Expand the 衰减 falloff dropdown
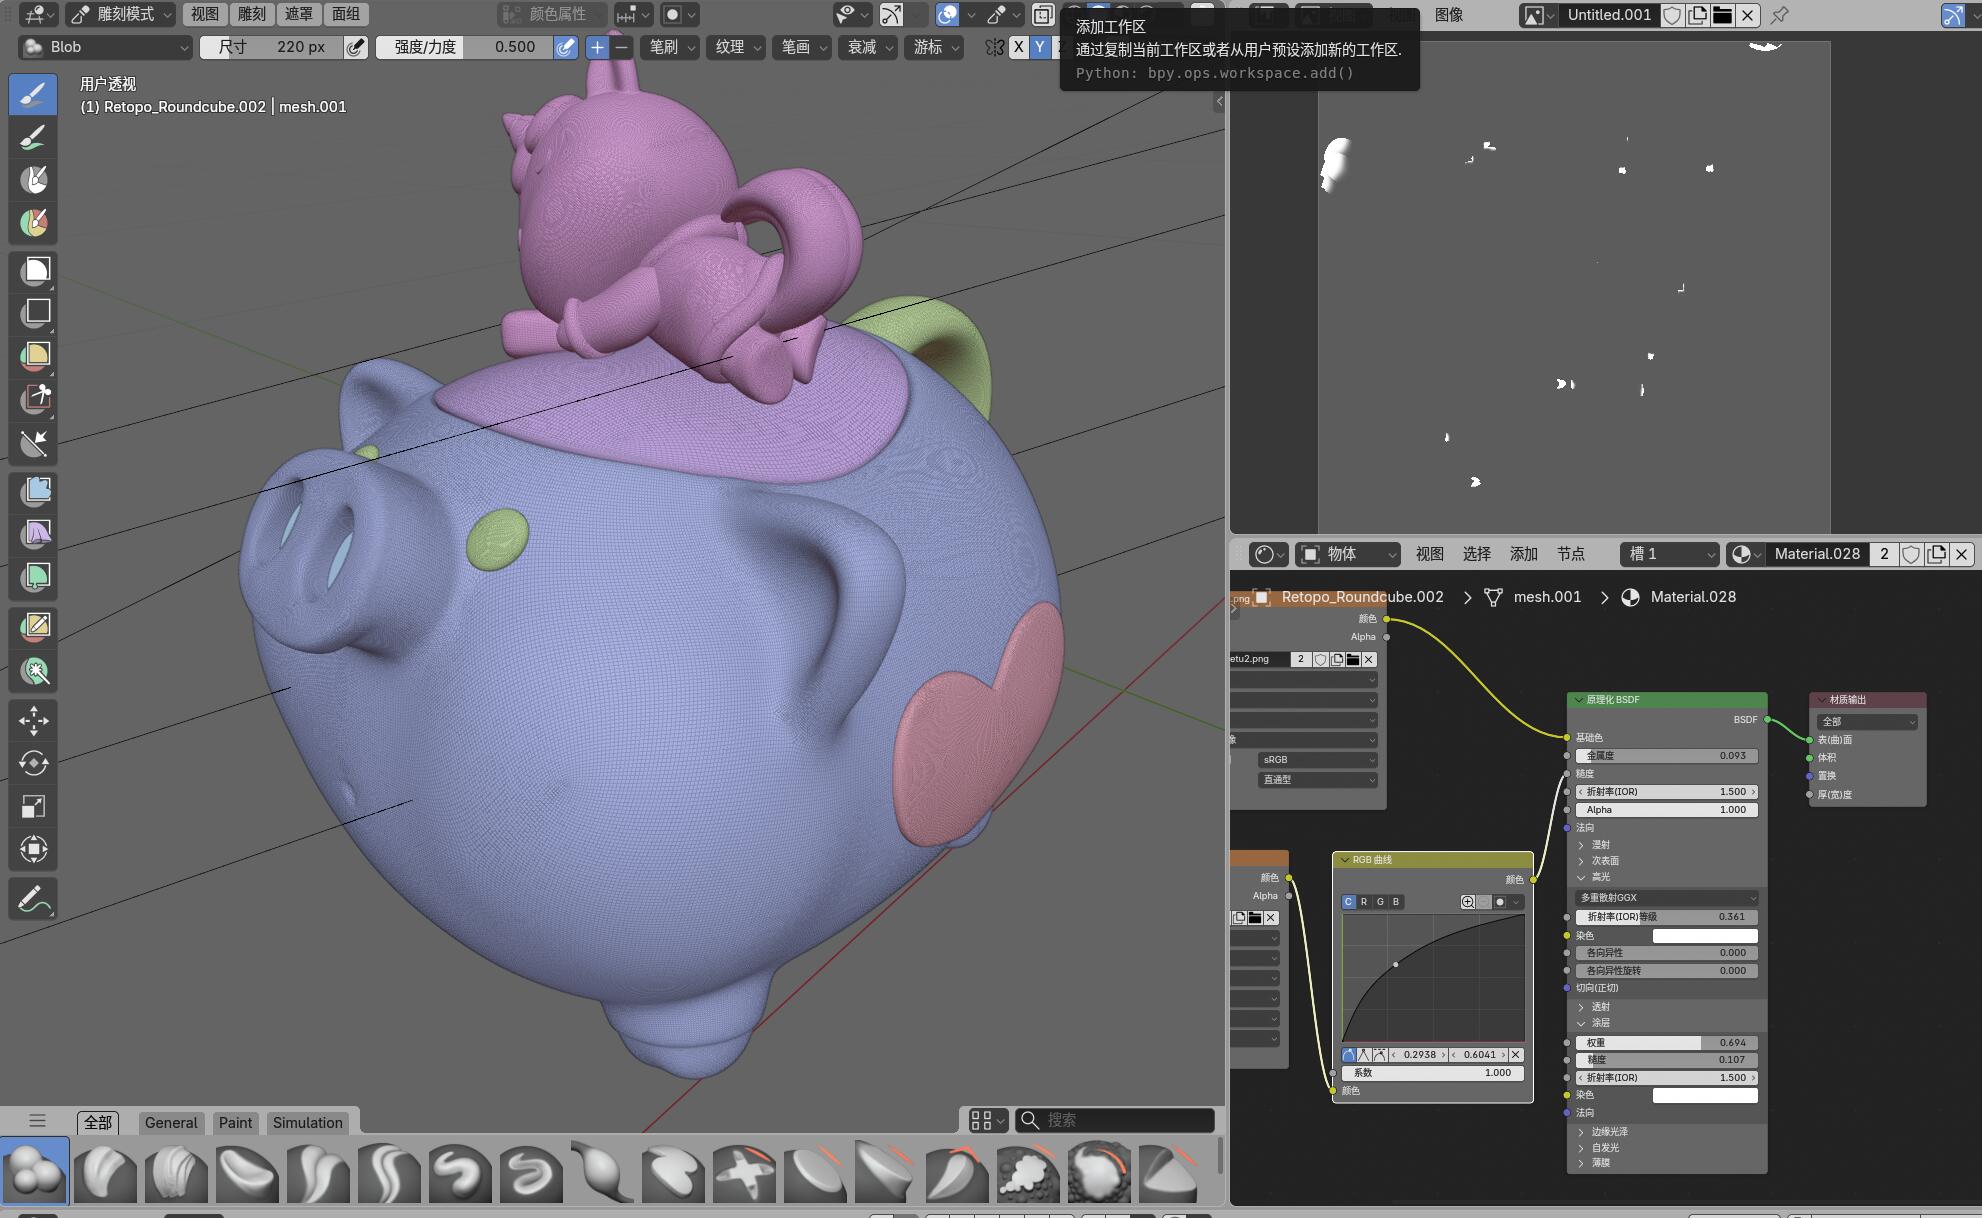 coord(868,47)
